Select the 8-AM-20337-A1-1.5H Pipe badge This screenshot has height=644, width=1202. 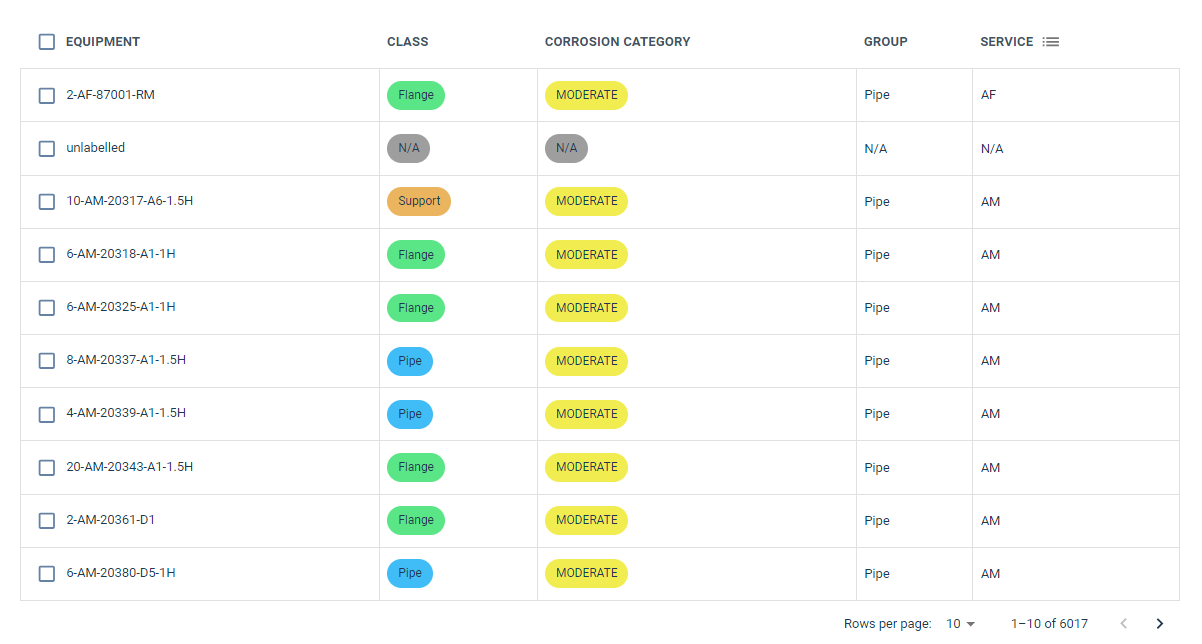pyautogui.click(x=410, y=361)
